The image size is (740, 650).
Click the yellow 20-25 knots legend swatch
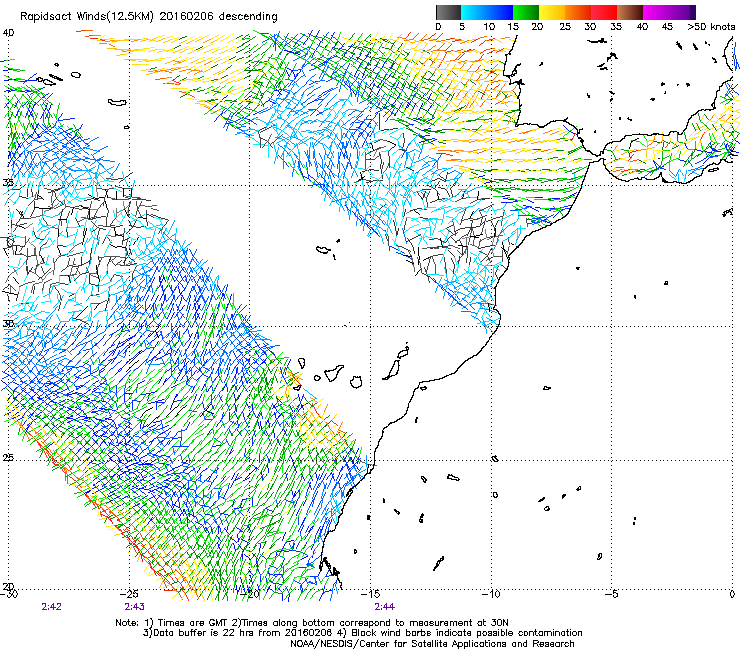(x=552, y=12)
